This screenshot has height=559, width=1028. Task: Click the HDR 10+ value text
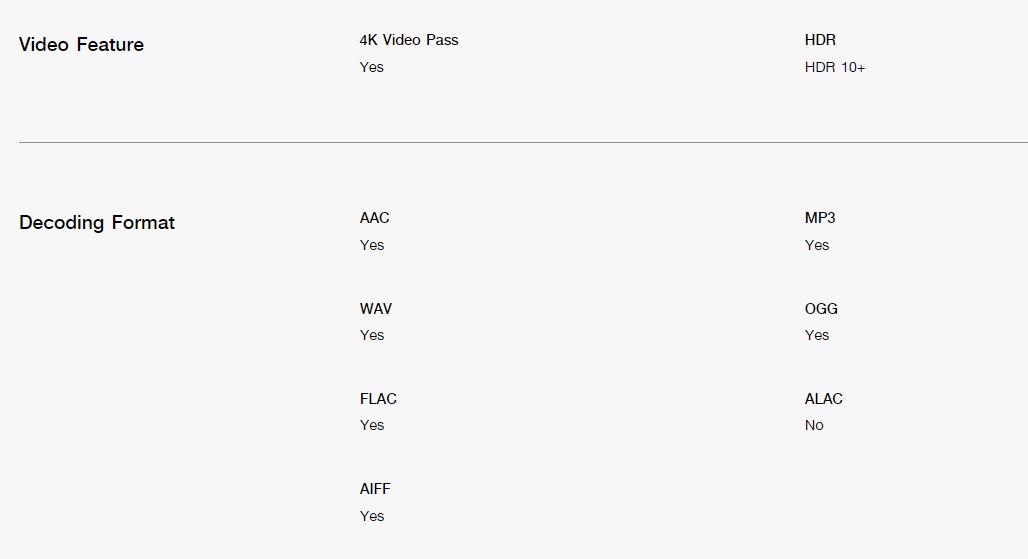(x=835, y=67)
